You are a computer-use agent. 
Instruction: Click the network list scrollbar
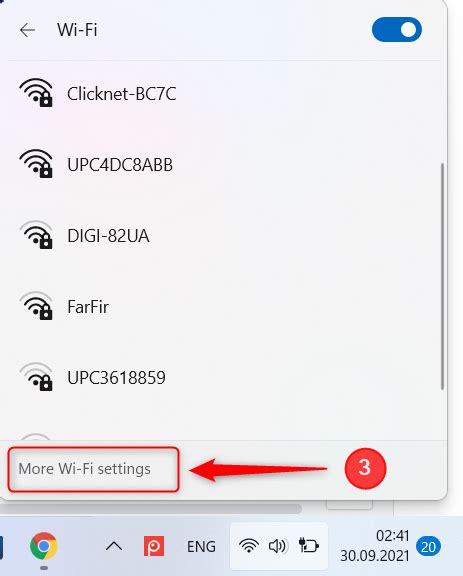pos(442,276)
